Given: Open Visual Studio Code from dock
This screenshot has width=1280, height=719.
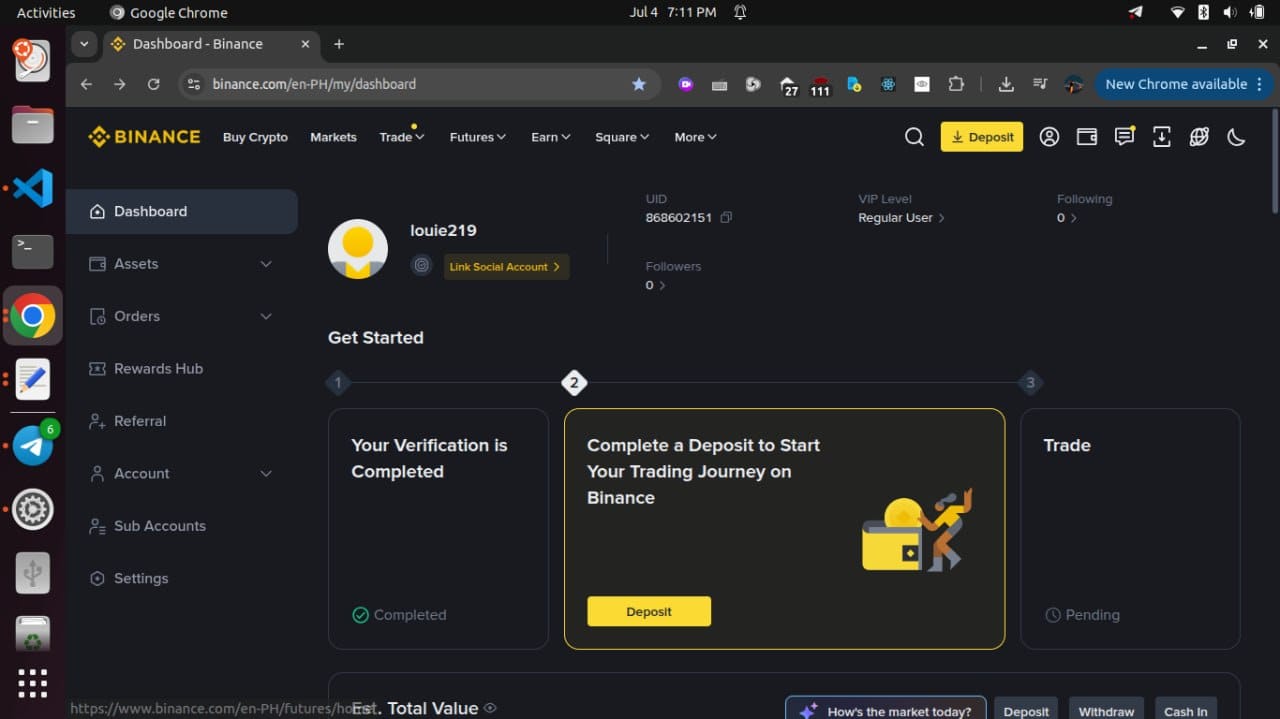Looking at the screenshot, I should click(x=32, y=188).
